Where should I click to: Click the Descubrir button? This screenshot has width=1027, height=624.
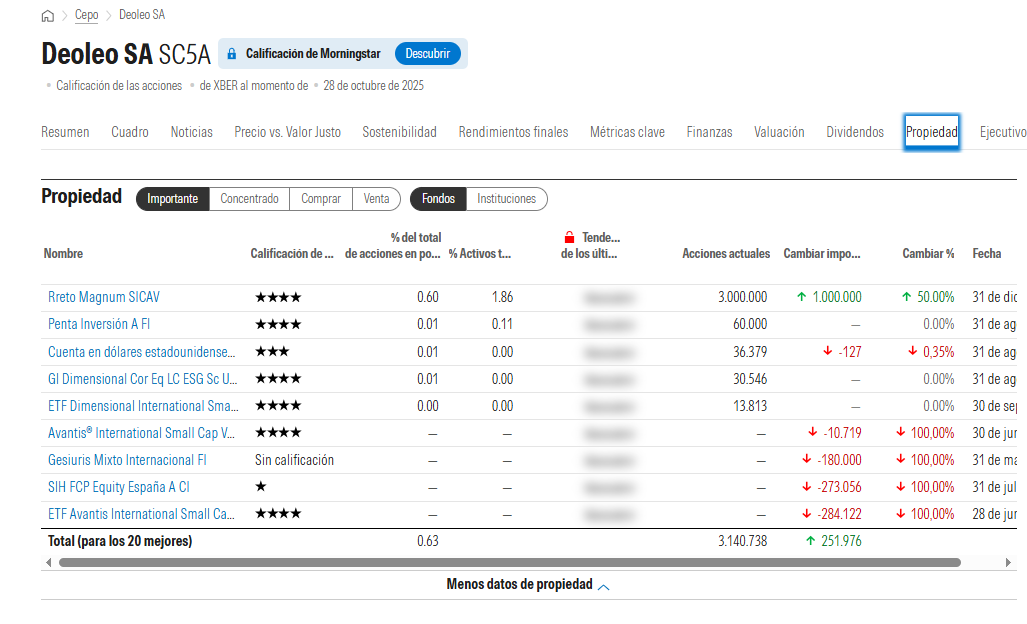click(428, 54)
